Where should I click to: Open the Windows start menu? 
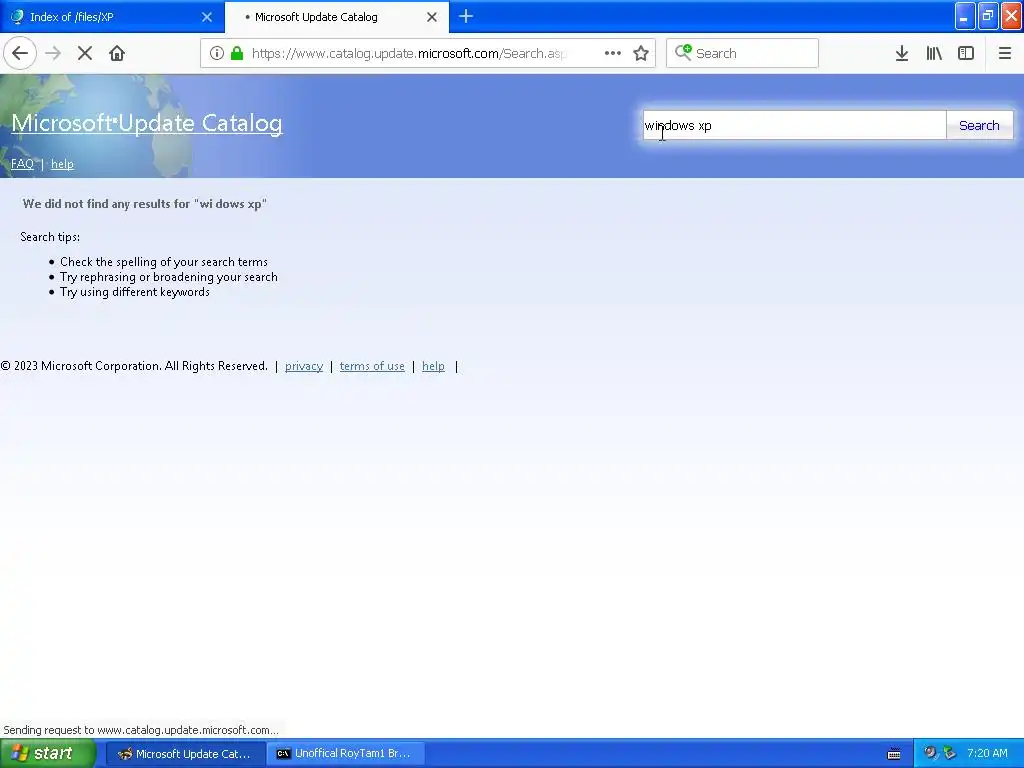(47, 753)
